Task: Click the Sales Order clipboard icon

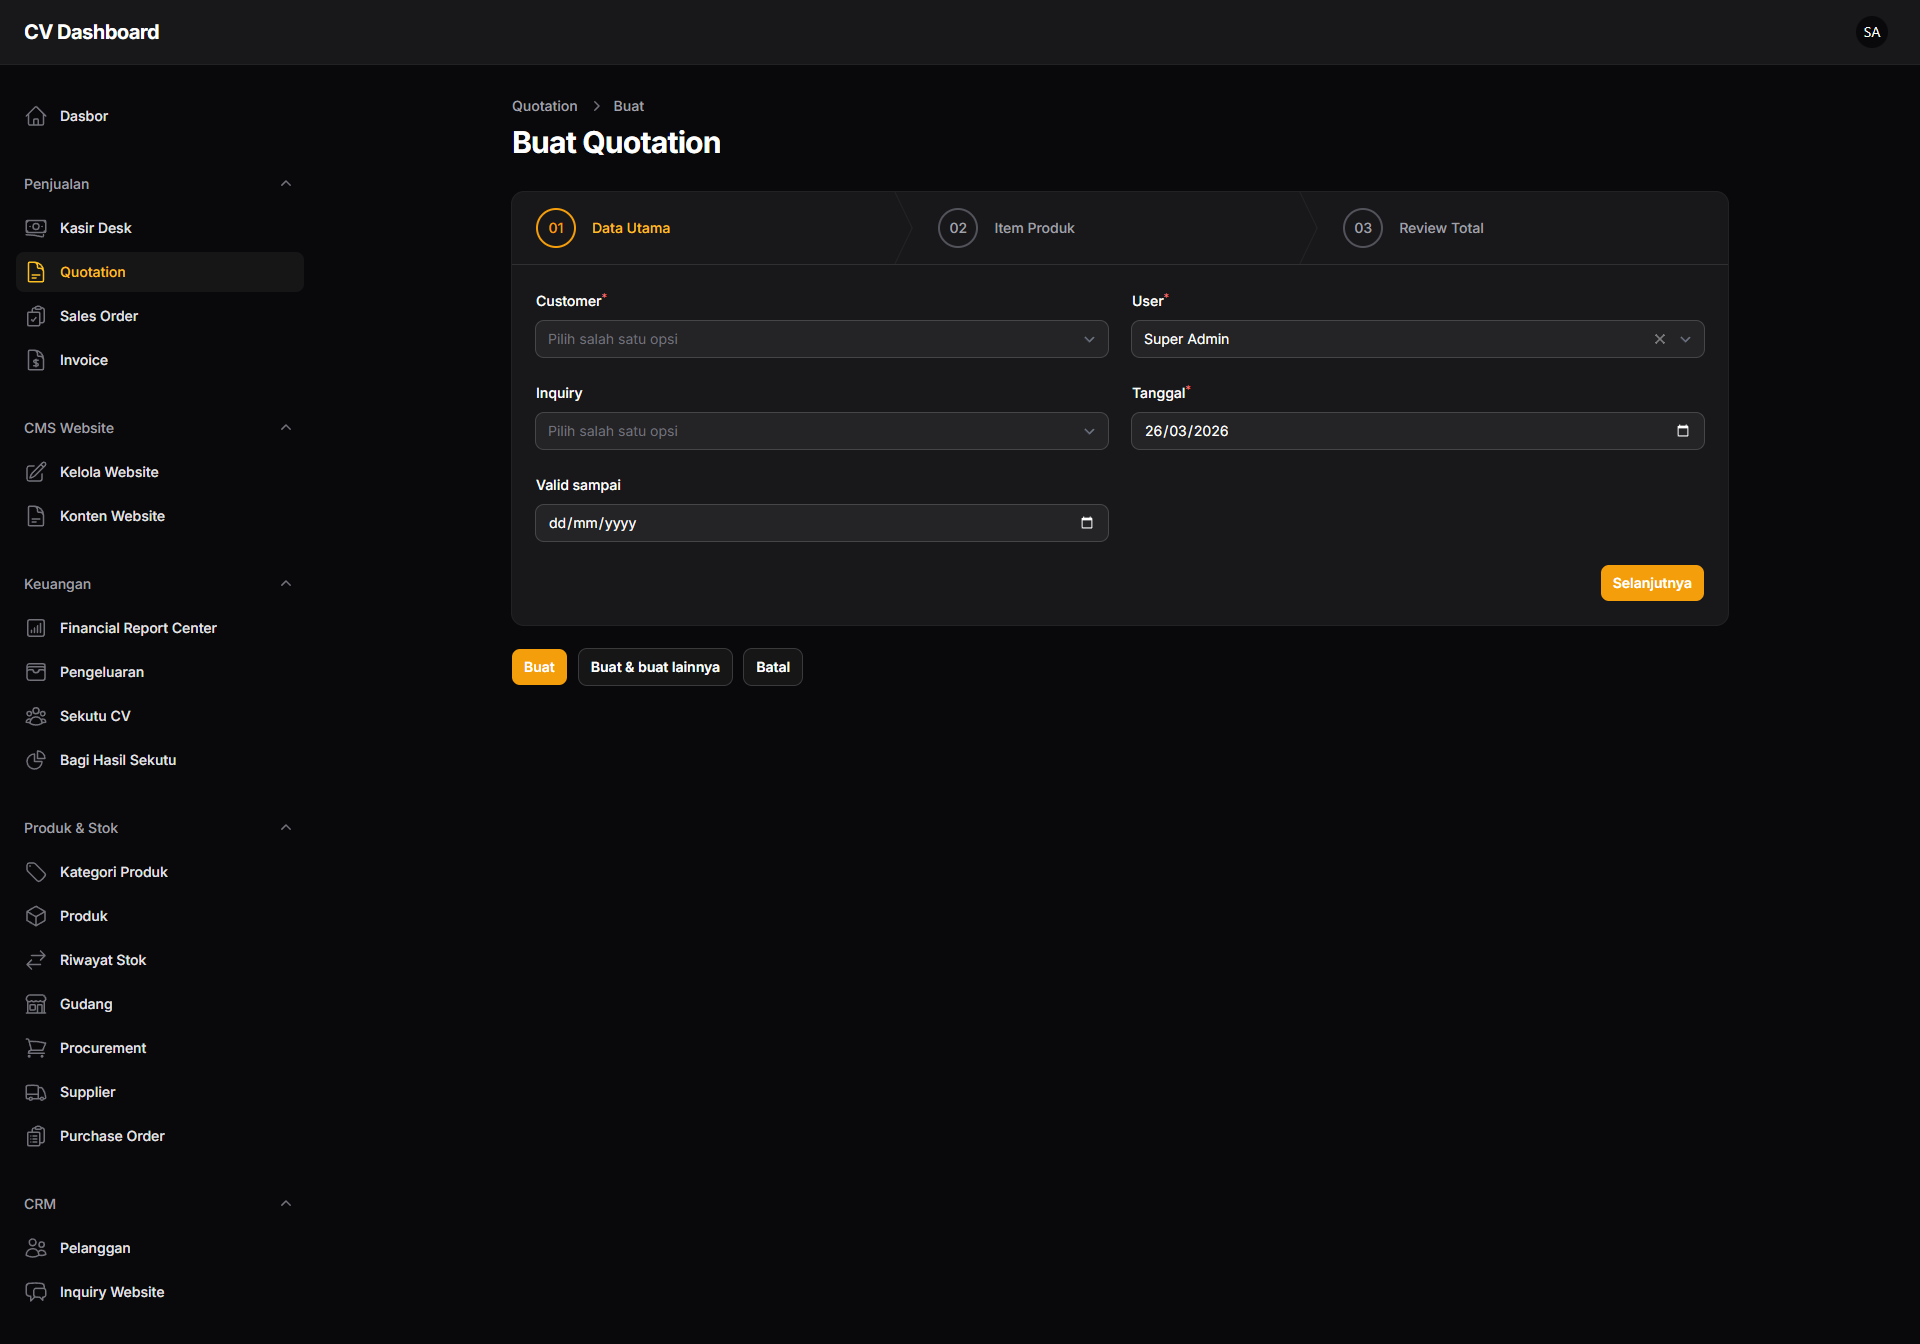Action: 36,316
